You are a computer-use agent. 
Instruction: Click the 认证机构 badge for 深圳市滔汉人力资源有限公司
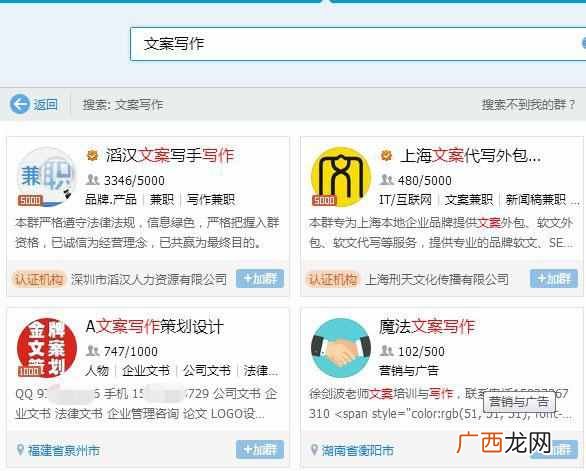tap(39, 279)
